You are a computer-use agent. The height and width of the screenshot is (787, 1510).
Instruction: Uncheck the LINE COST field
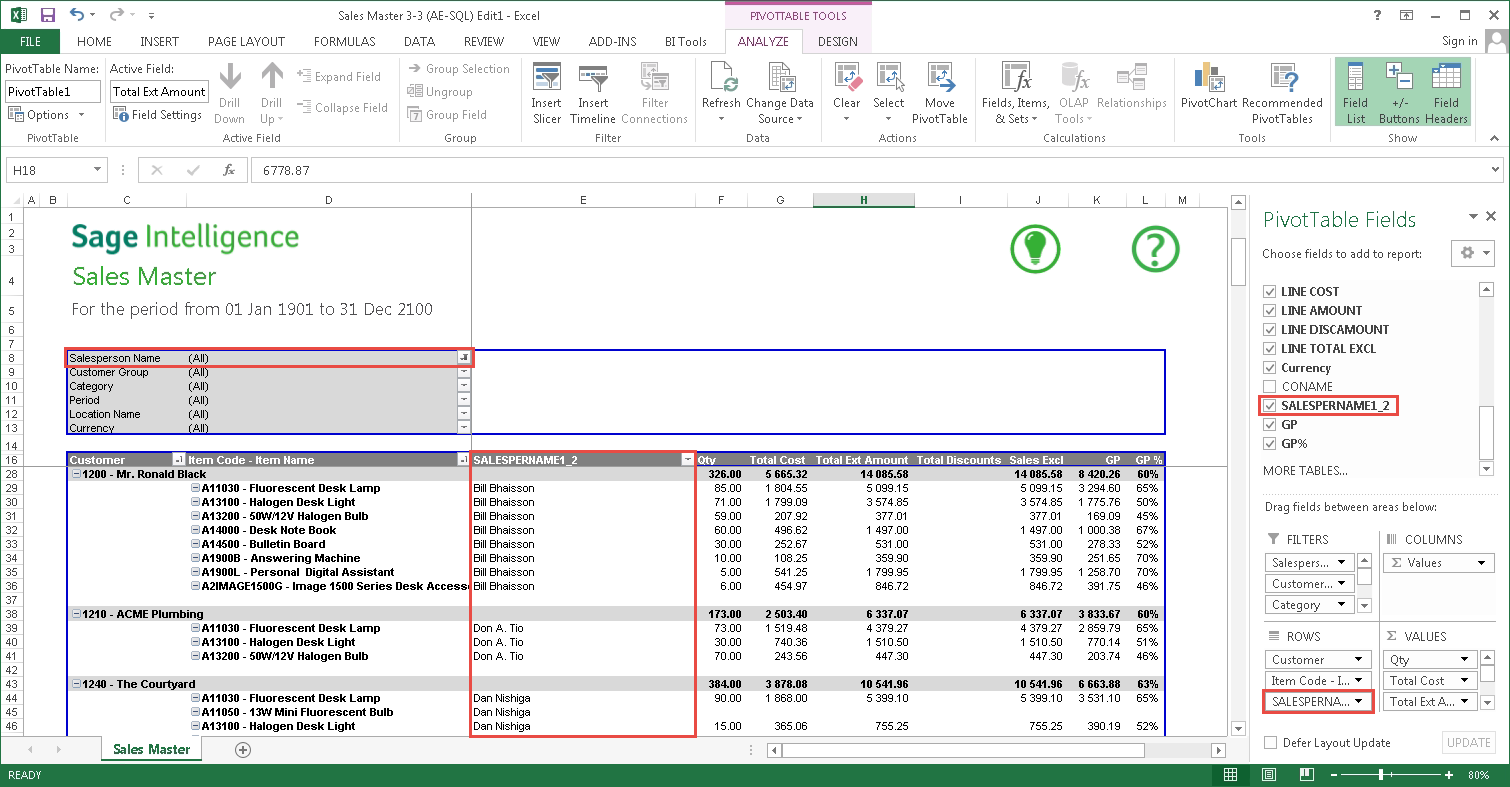click(1270, 292)
